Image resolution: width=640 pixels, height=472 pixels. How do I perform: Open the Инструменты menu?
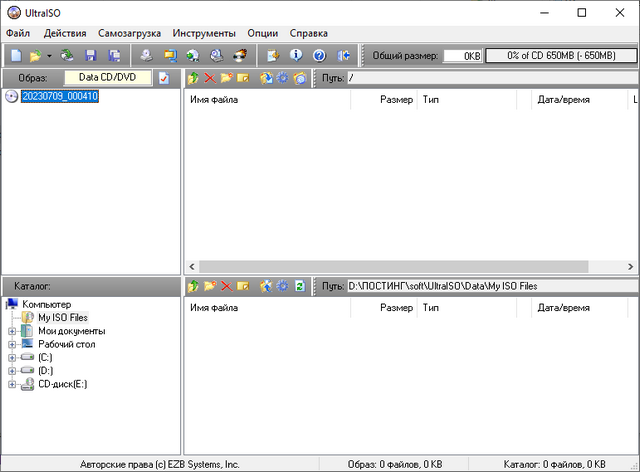(204, 33)
